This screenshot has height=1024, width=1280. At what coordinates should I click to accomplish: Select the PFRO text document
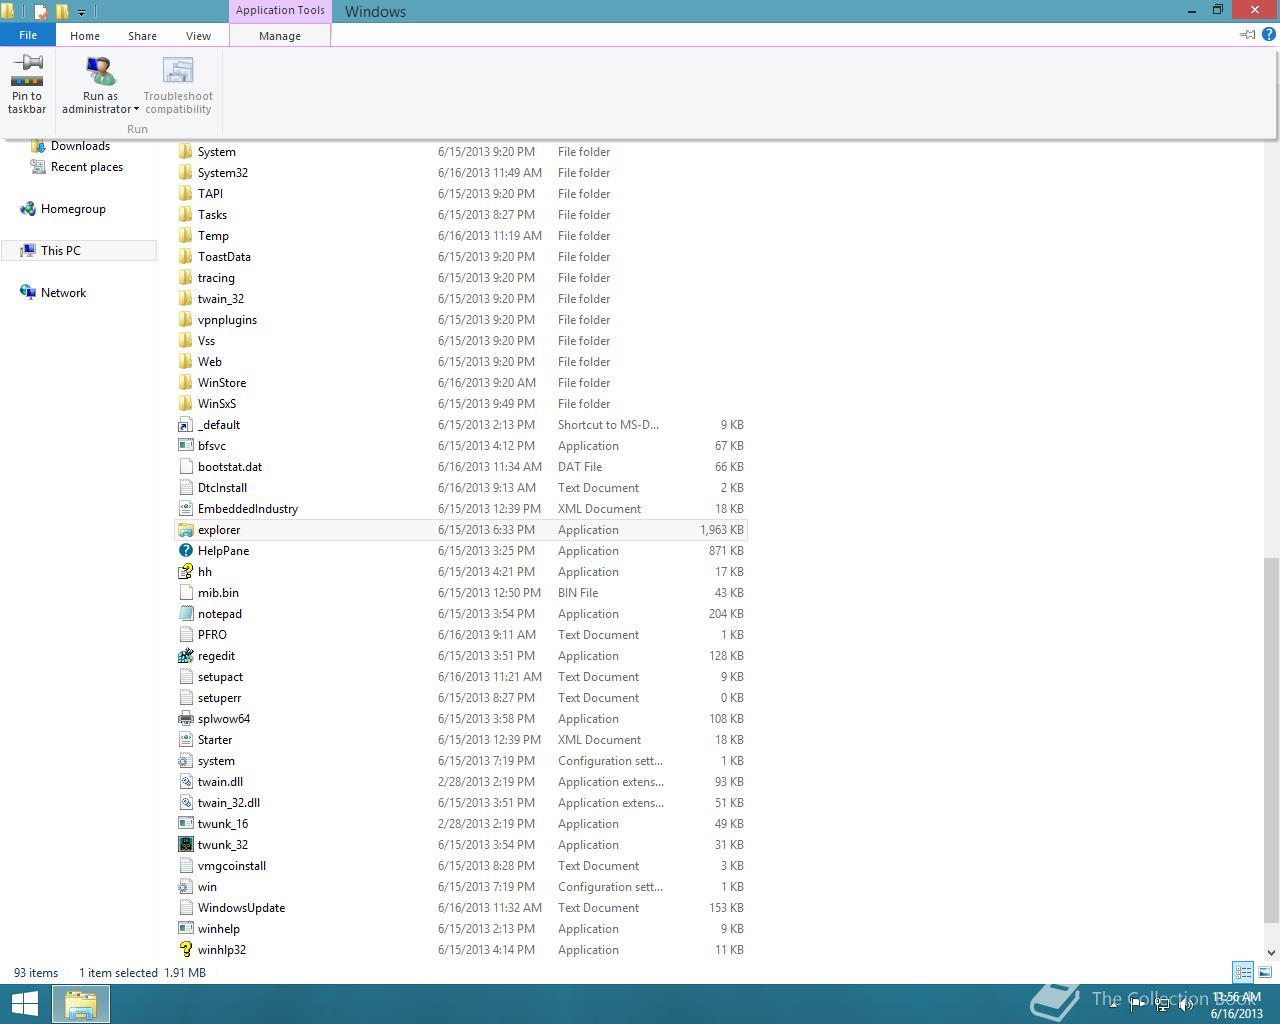pyautogui.click(x=461, y=635)
